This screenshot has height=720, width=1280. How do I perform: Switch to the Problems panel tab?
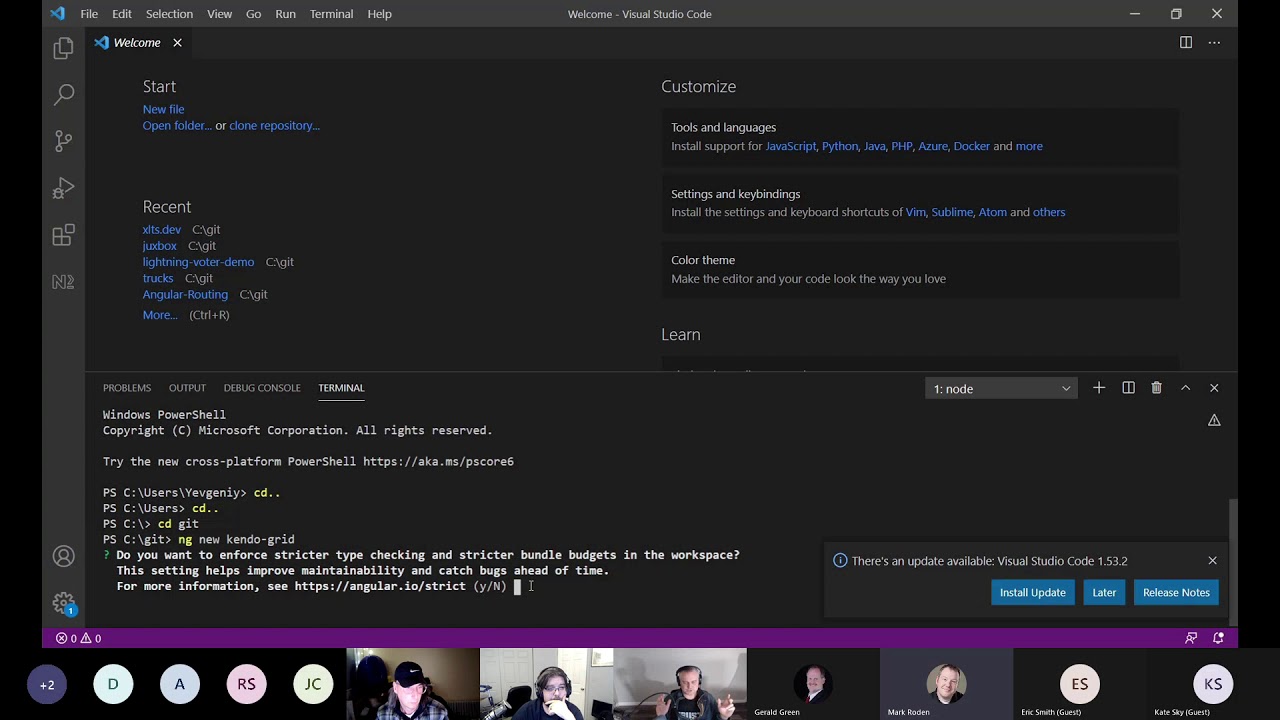(127, 388)
